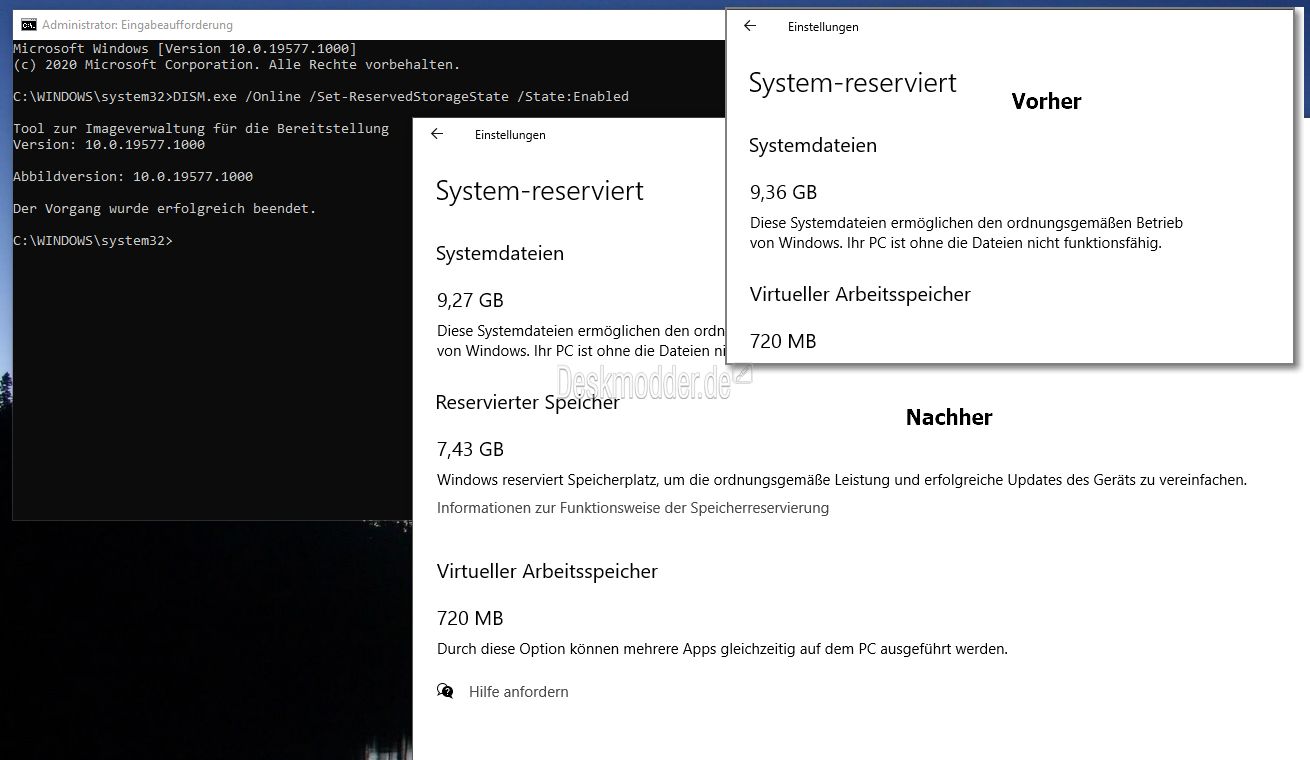Click Virtueller Arbeitsspeicher heading in Nachher window
Image resolution: width=1310 pixels, height=760 pixels.
tap(547, 572)
